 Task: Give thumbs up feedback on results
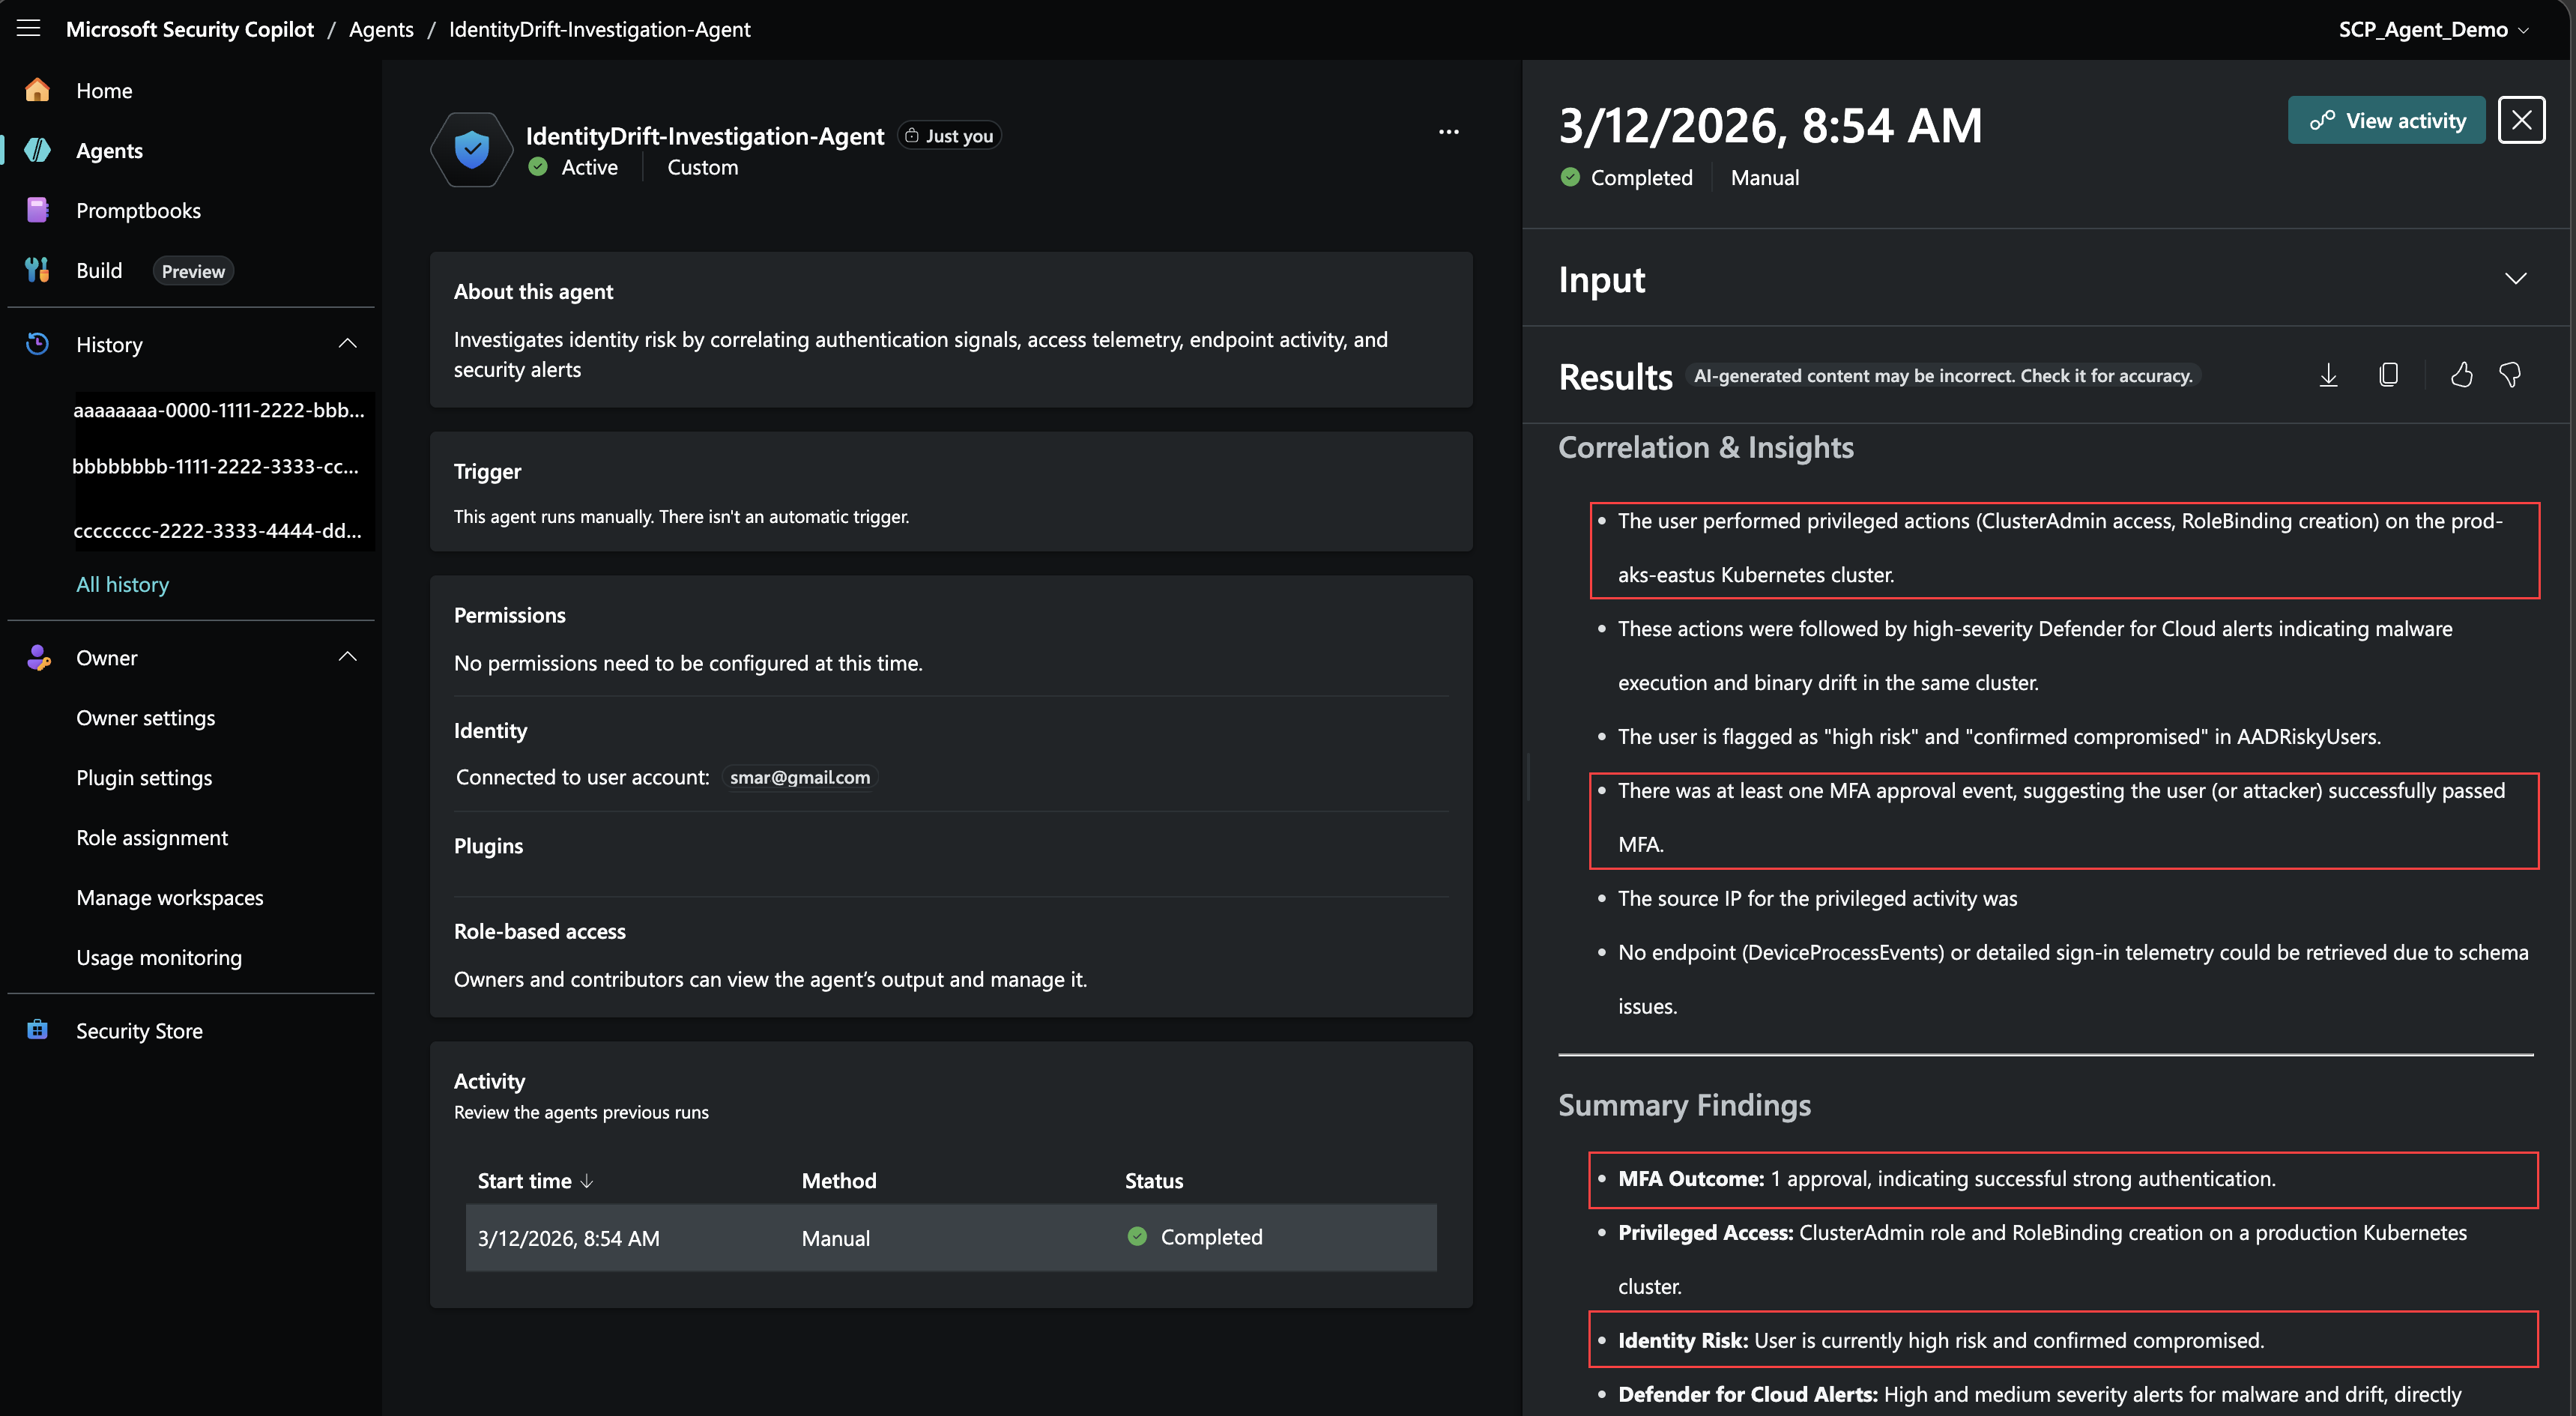[x=2461, y=375]
